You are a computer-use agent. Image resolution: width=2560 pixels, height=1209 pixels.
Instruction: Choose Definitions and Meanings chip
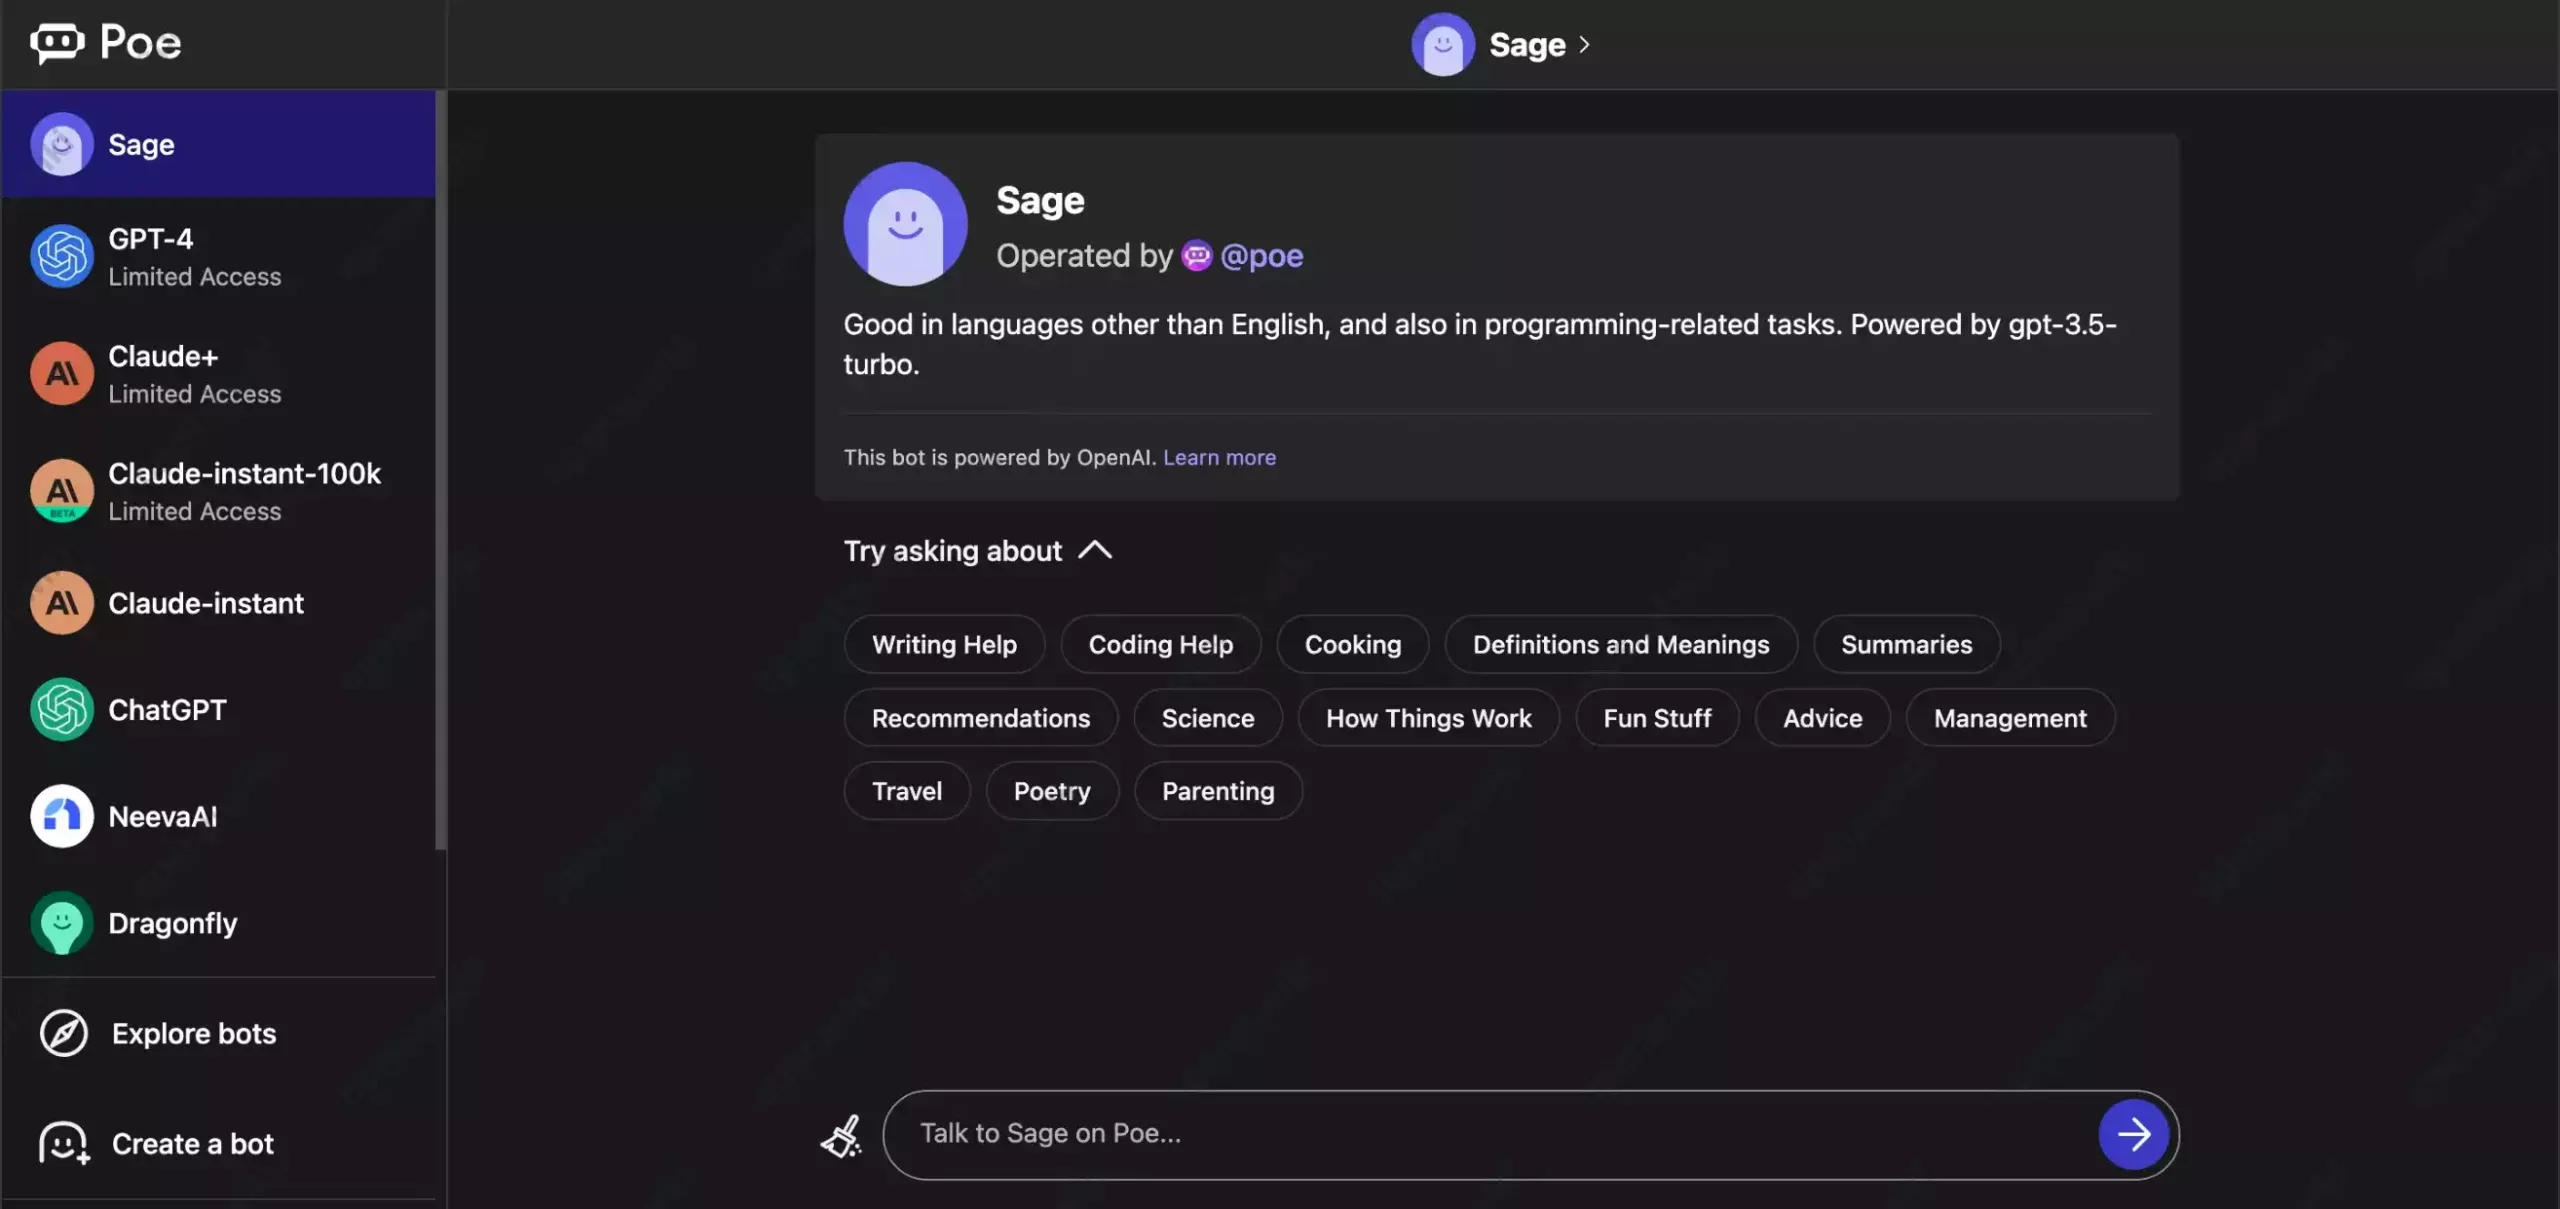click(1620, 644)
